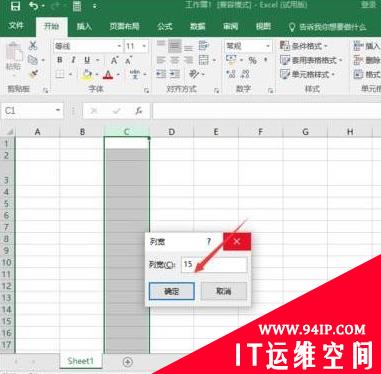The width and height of the screenshot is (381, 374).
Task: Confirm column width with 确定 button
Action: coord(172,291)
